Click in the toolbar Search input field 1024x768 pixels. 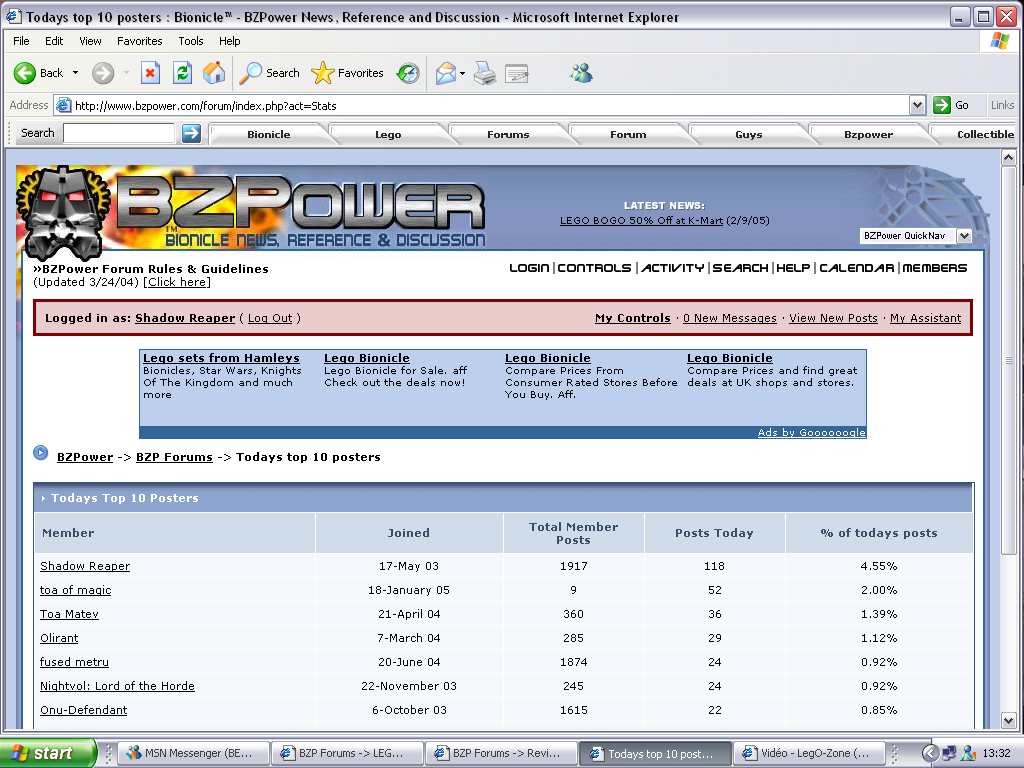119,133
